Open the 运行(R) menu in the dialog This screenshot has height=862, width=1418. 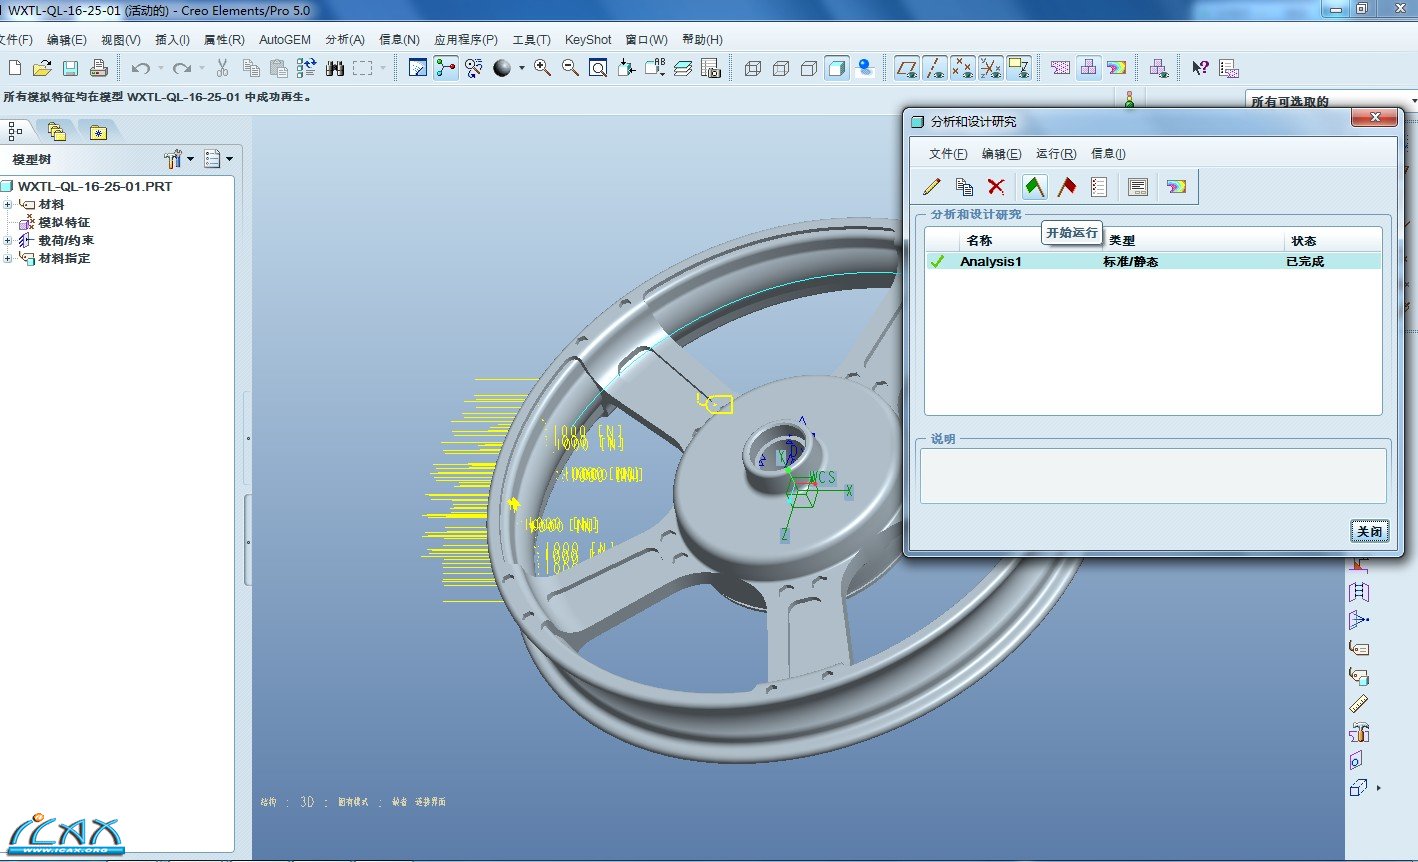pos(1056,154)
